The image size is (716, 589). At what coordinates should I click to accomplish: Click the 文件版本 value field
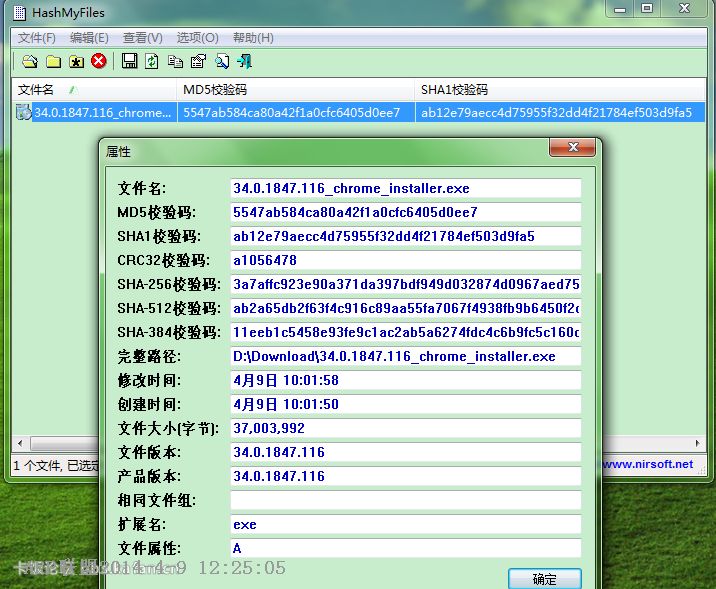405,452
